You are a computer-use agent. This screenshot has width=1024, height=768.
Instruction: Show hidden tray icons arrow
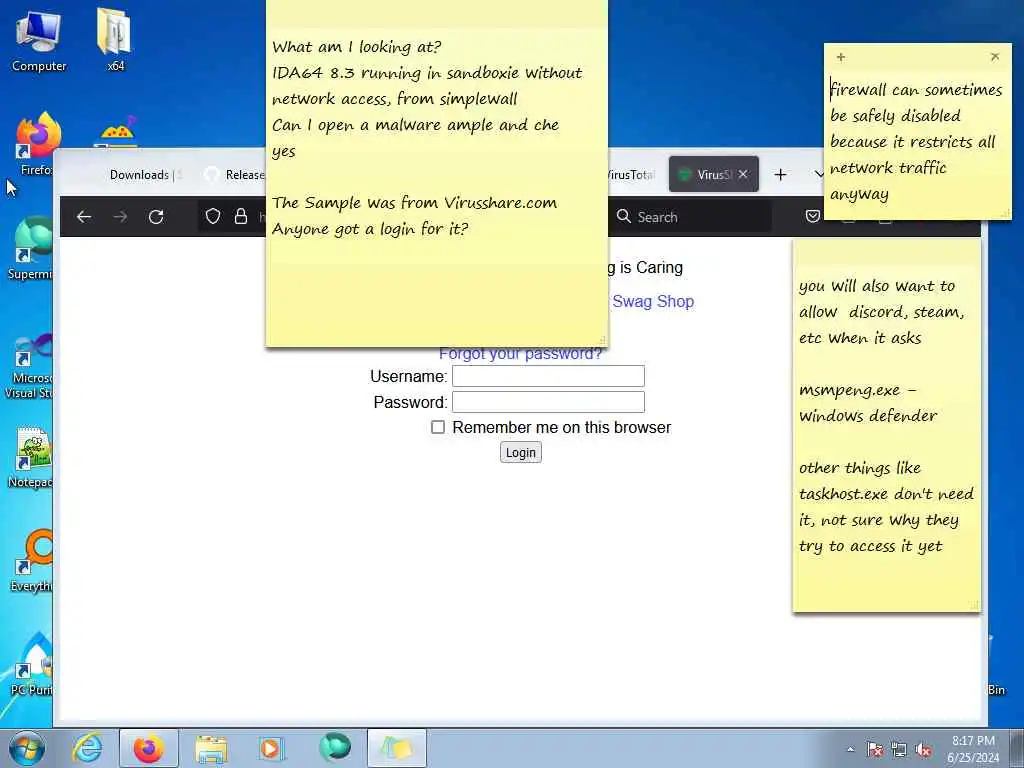850,750
